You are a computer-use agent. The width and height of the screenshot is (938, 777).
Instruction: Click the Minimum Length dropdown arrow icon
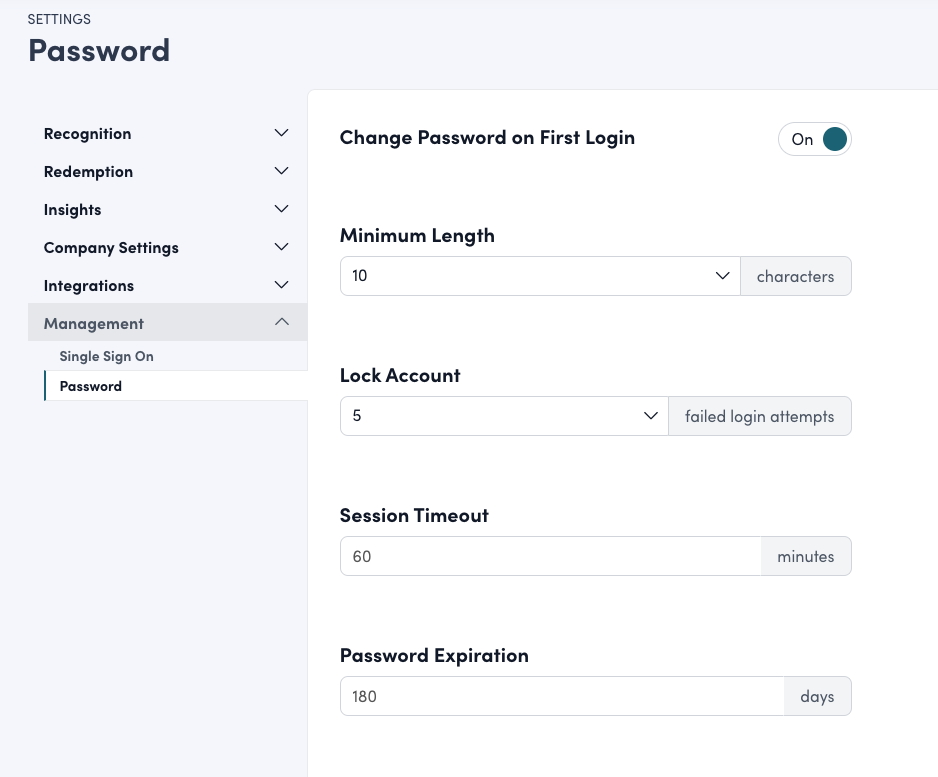[x=723, y=276]
